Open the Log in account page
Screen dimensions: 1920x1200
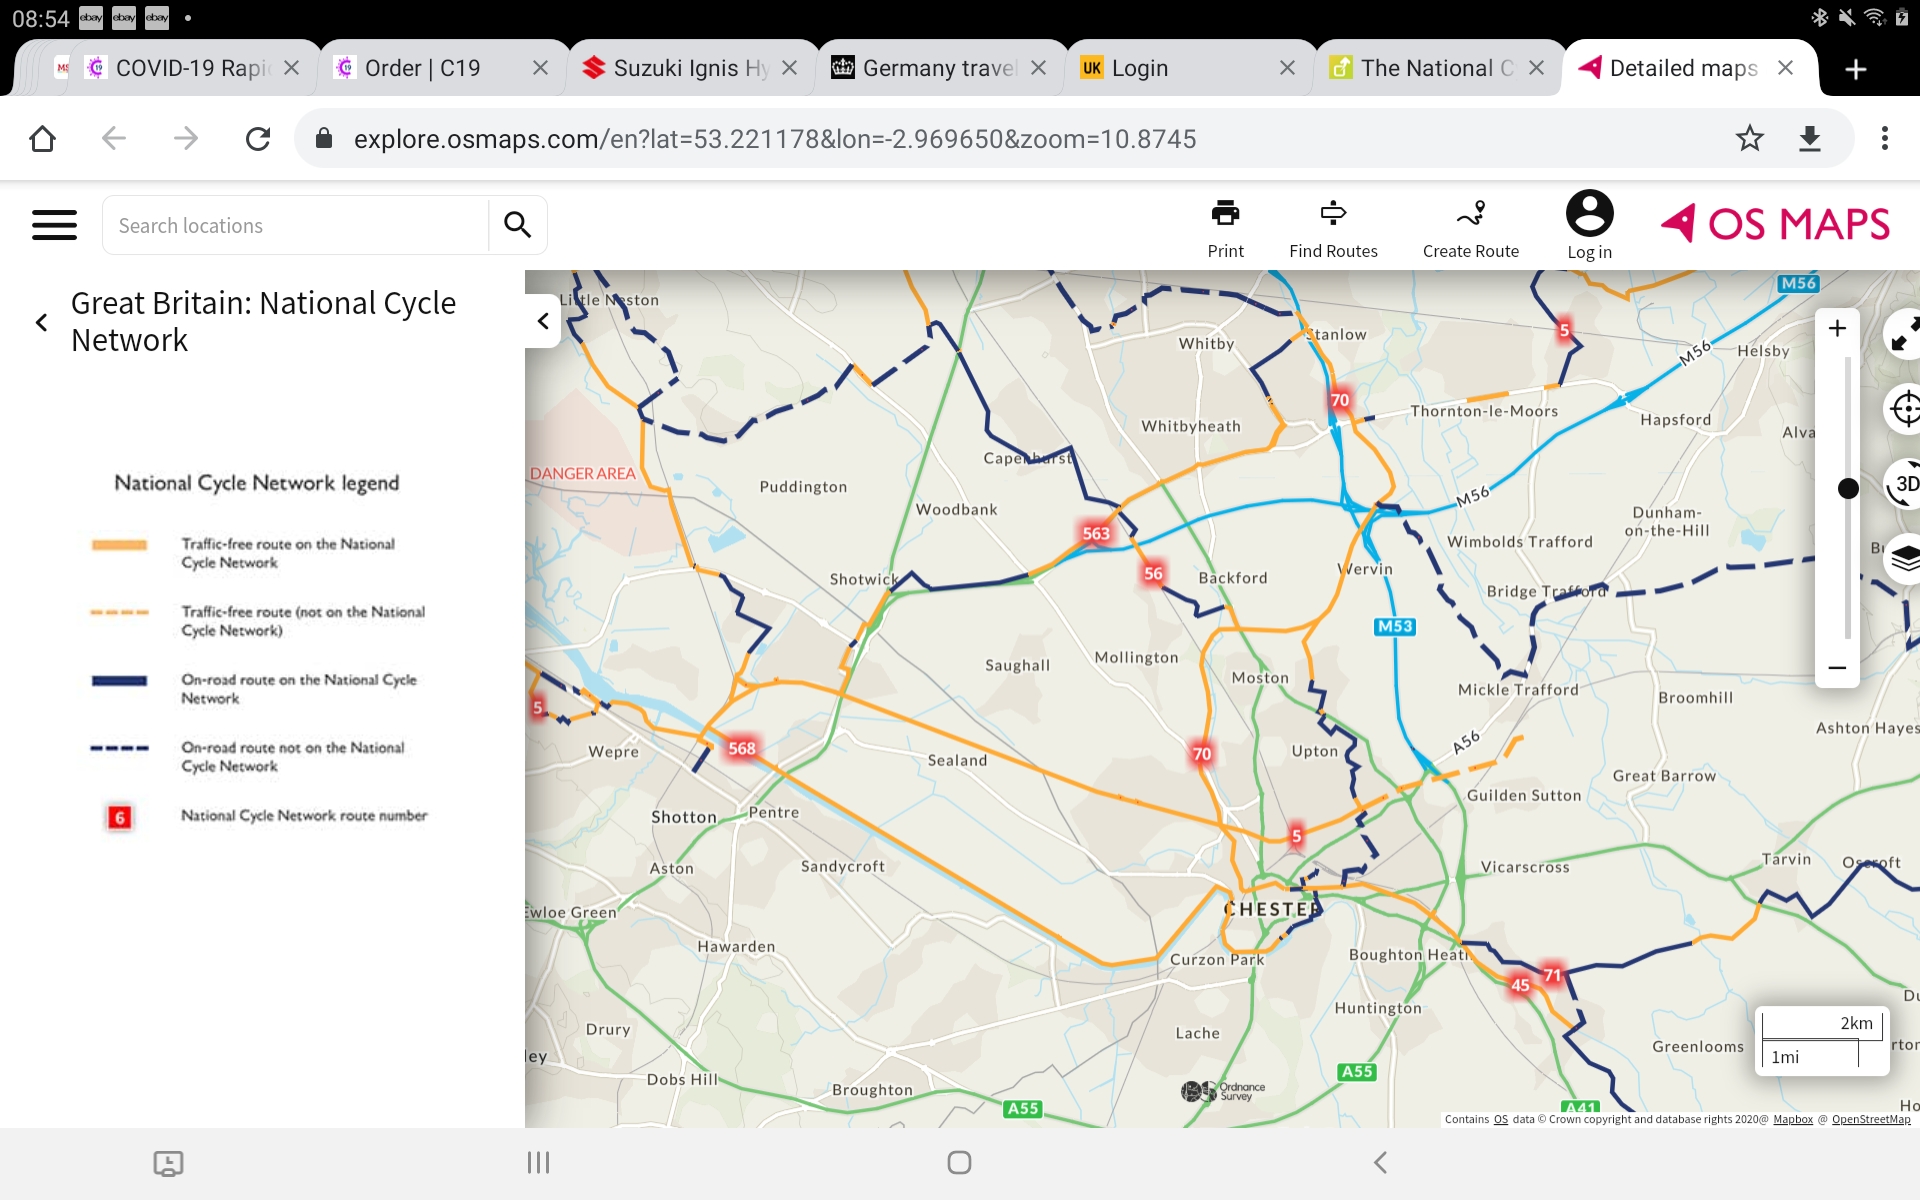click(x=1589, y=225)
